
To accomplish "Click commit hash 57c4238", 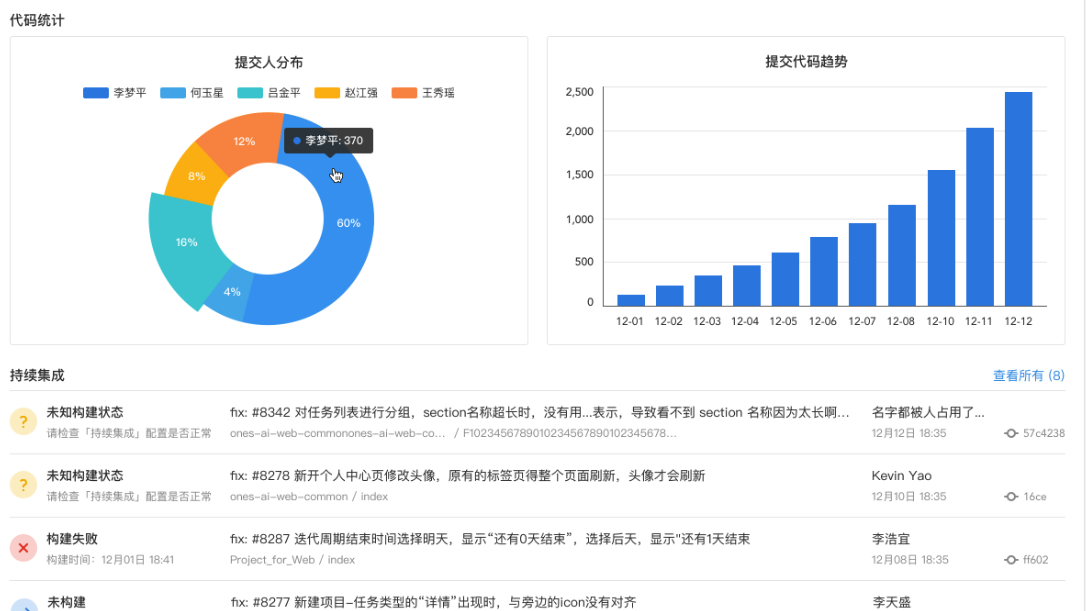I will 1044,434.
